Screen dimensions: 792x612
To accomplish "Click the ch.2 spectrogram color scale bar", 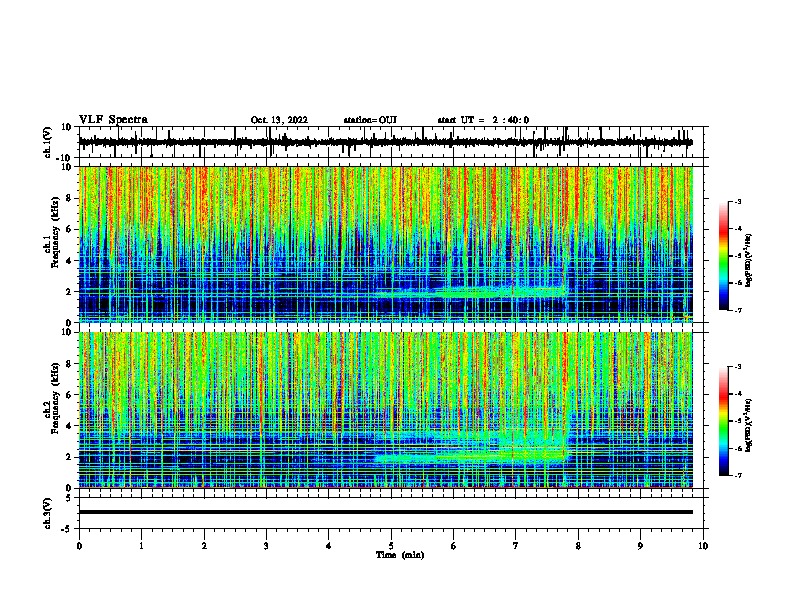I will tap(724, 421).
